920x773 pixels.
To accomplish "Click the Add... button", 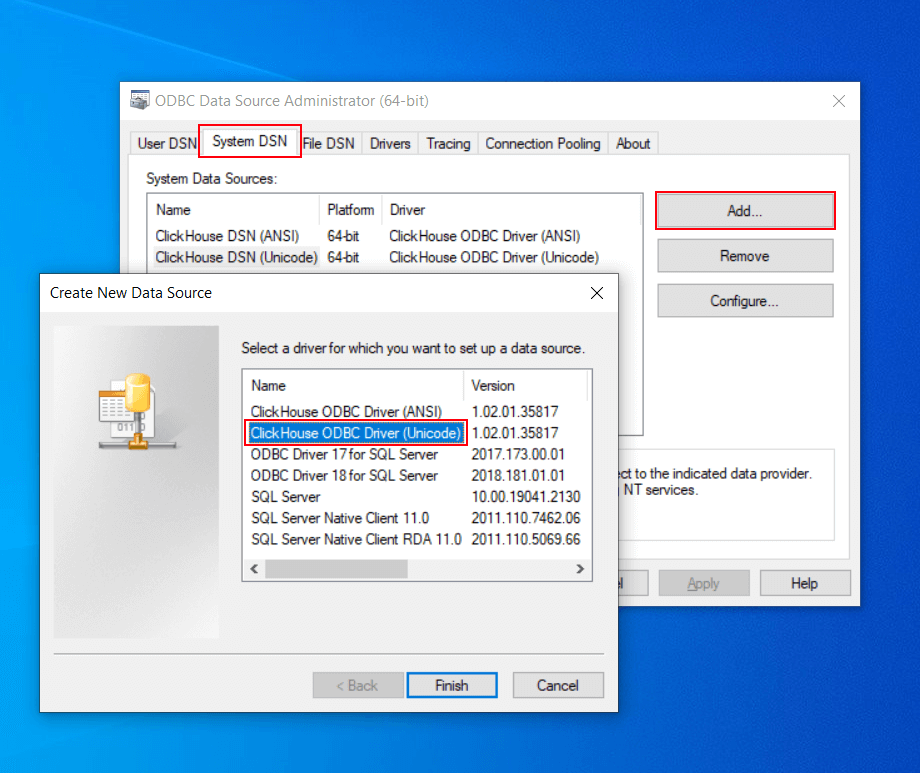I will click(745, 211).
